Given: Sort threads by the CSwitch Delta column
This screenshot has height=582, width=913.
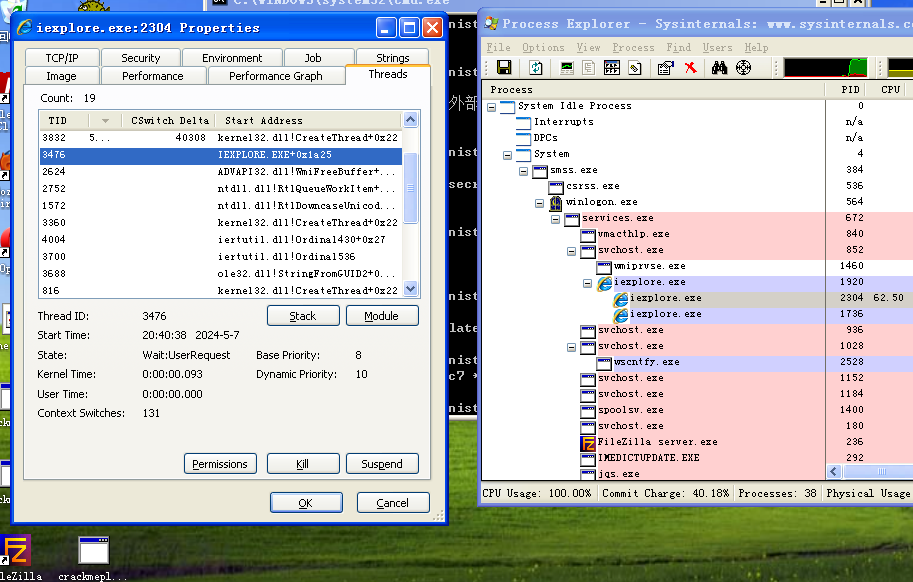Looking at the screenshot, I should pos(170,120).
